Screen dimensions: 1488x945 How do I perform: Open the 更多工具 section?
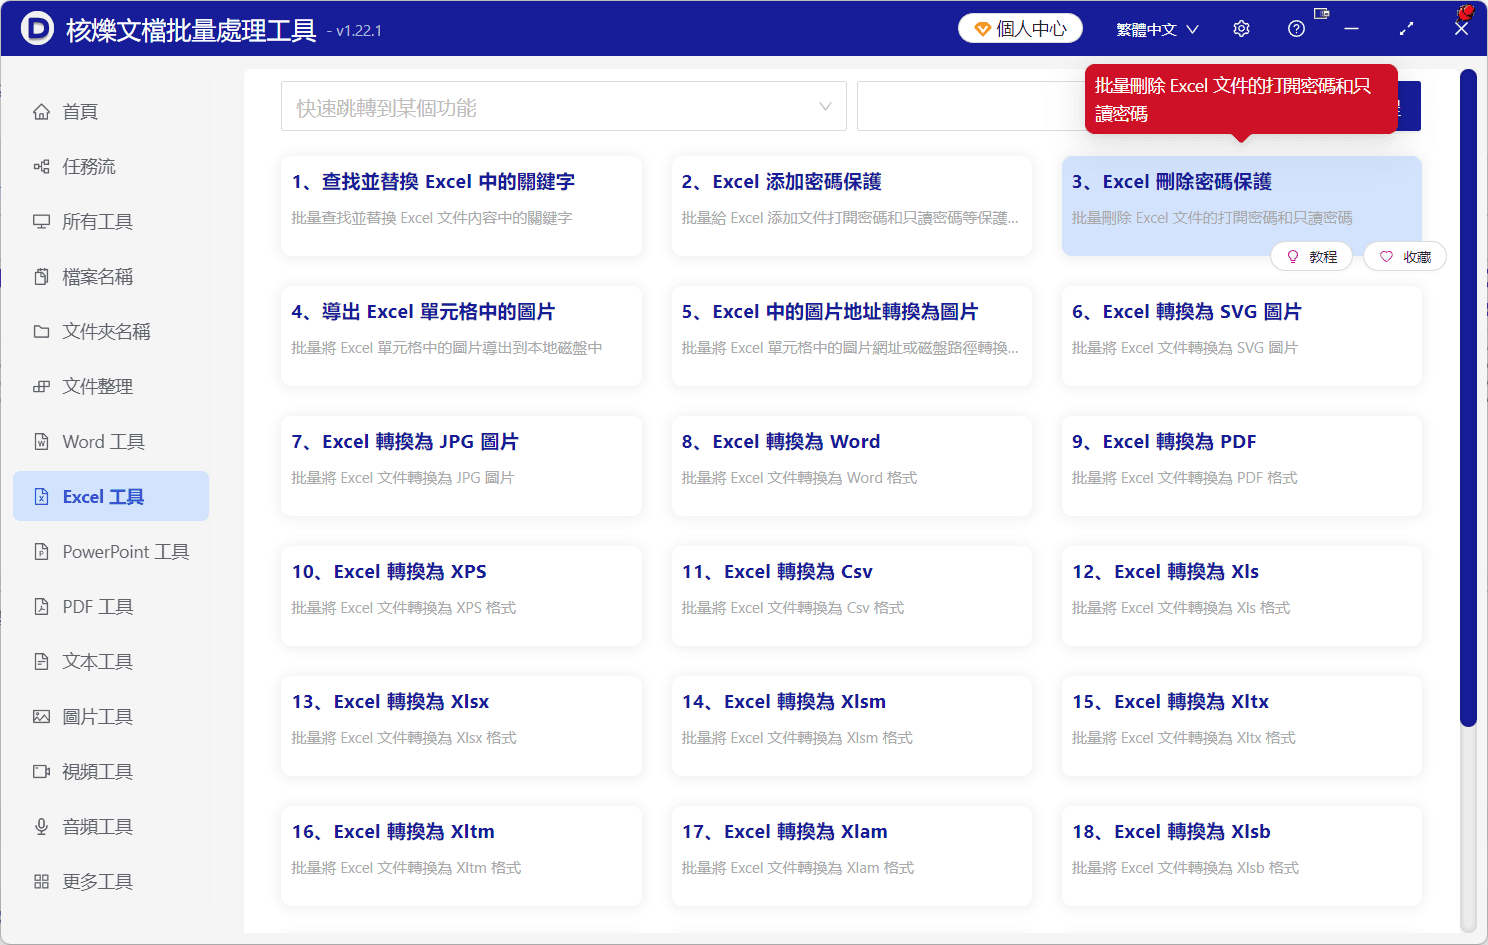point(95,881)
